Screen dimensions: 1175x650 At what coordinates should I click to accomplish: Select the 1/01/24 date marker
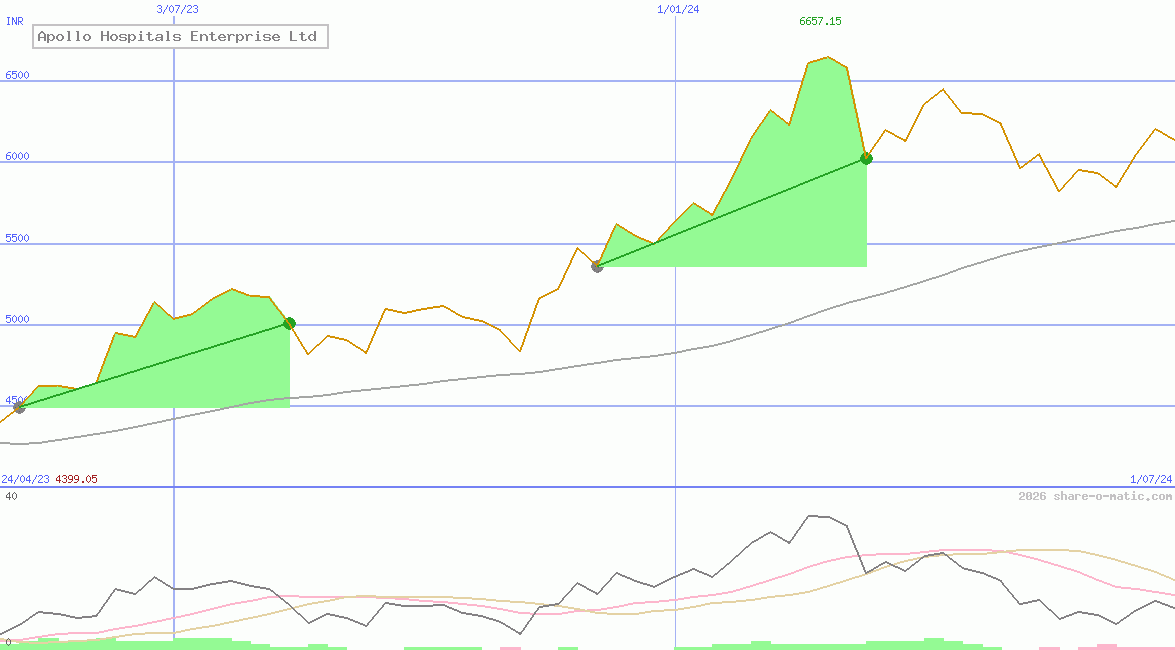(x=677, y=8)
